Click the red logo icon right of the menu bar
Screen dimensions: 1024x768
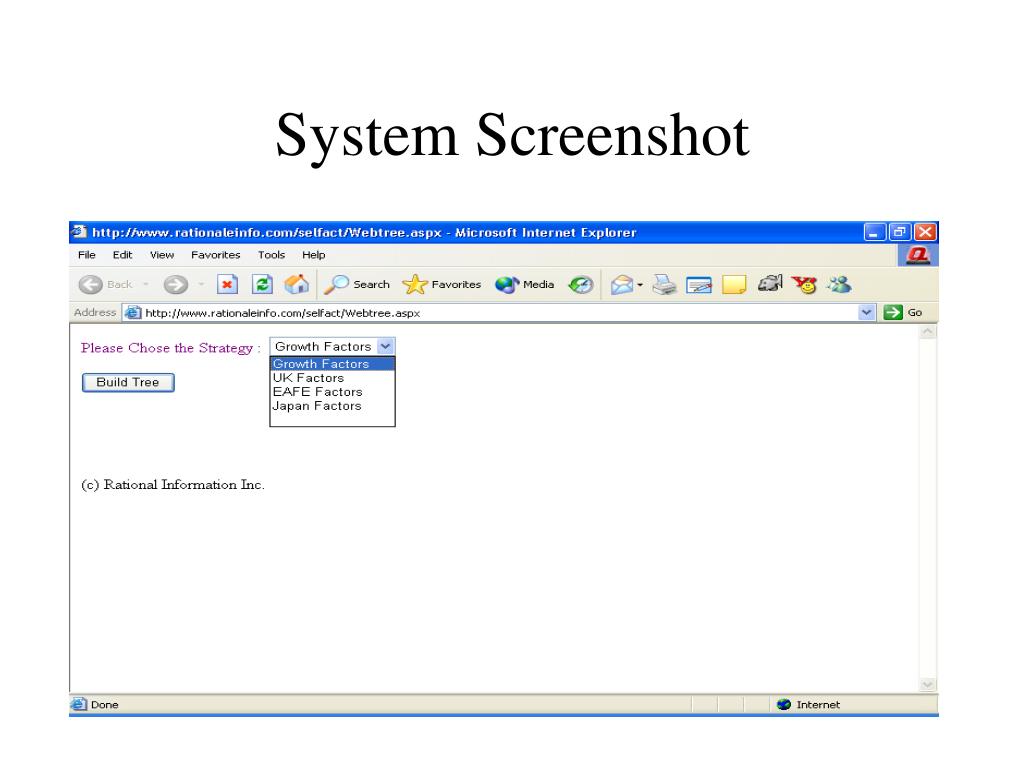coord(918,255)
